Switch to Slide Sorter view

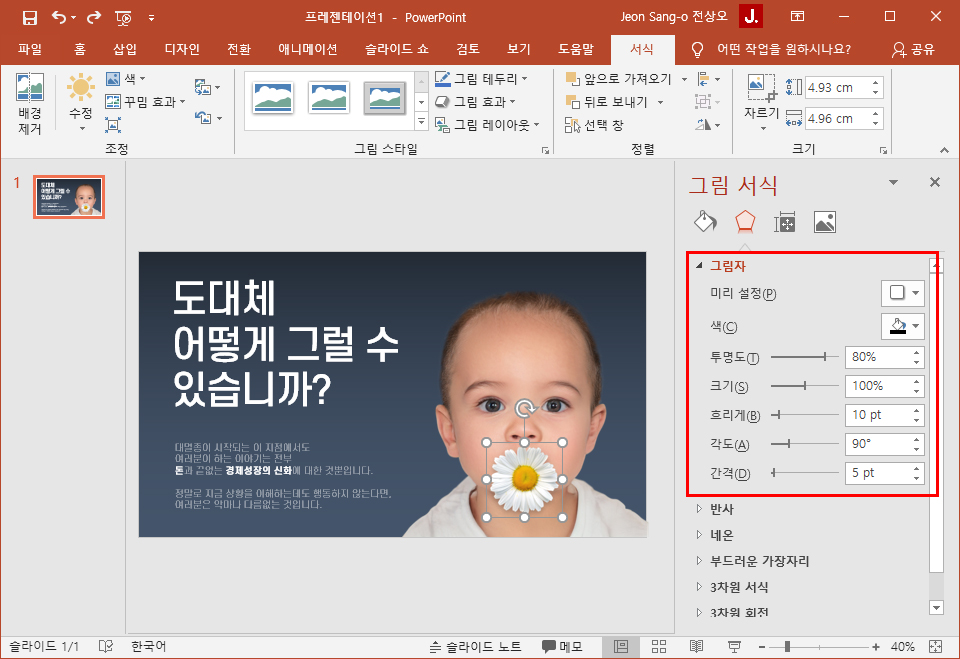pos(659,646)
